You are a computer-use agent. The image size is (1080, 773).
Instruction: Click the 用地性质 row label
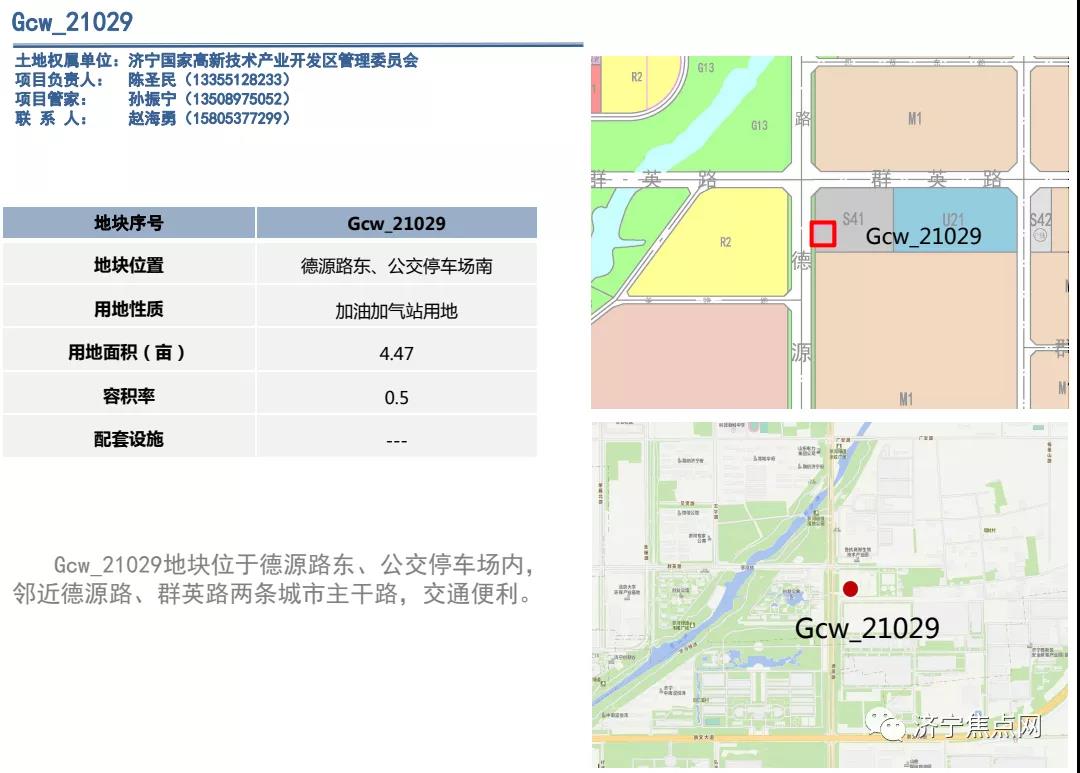(x=129, y=309)
